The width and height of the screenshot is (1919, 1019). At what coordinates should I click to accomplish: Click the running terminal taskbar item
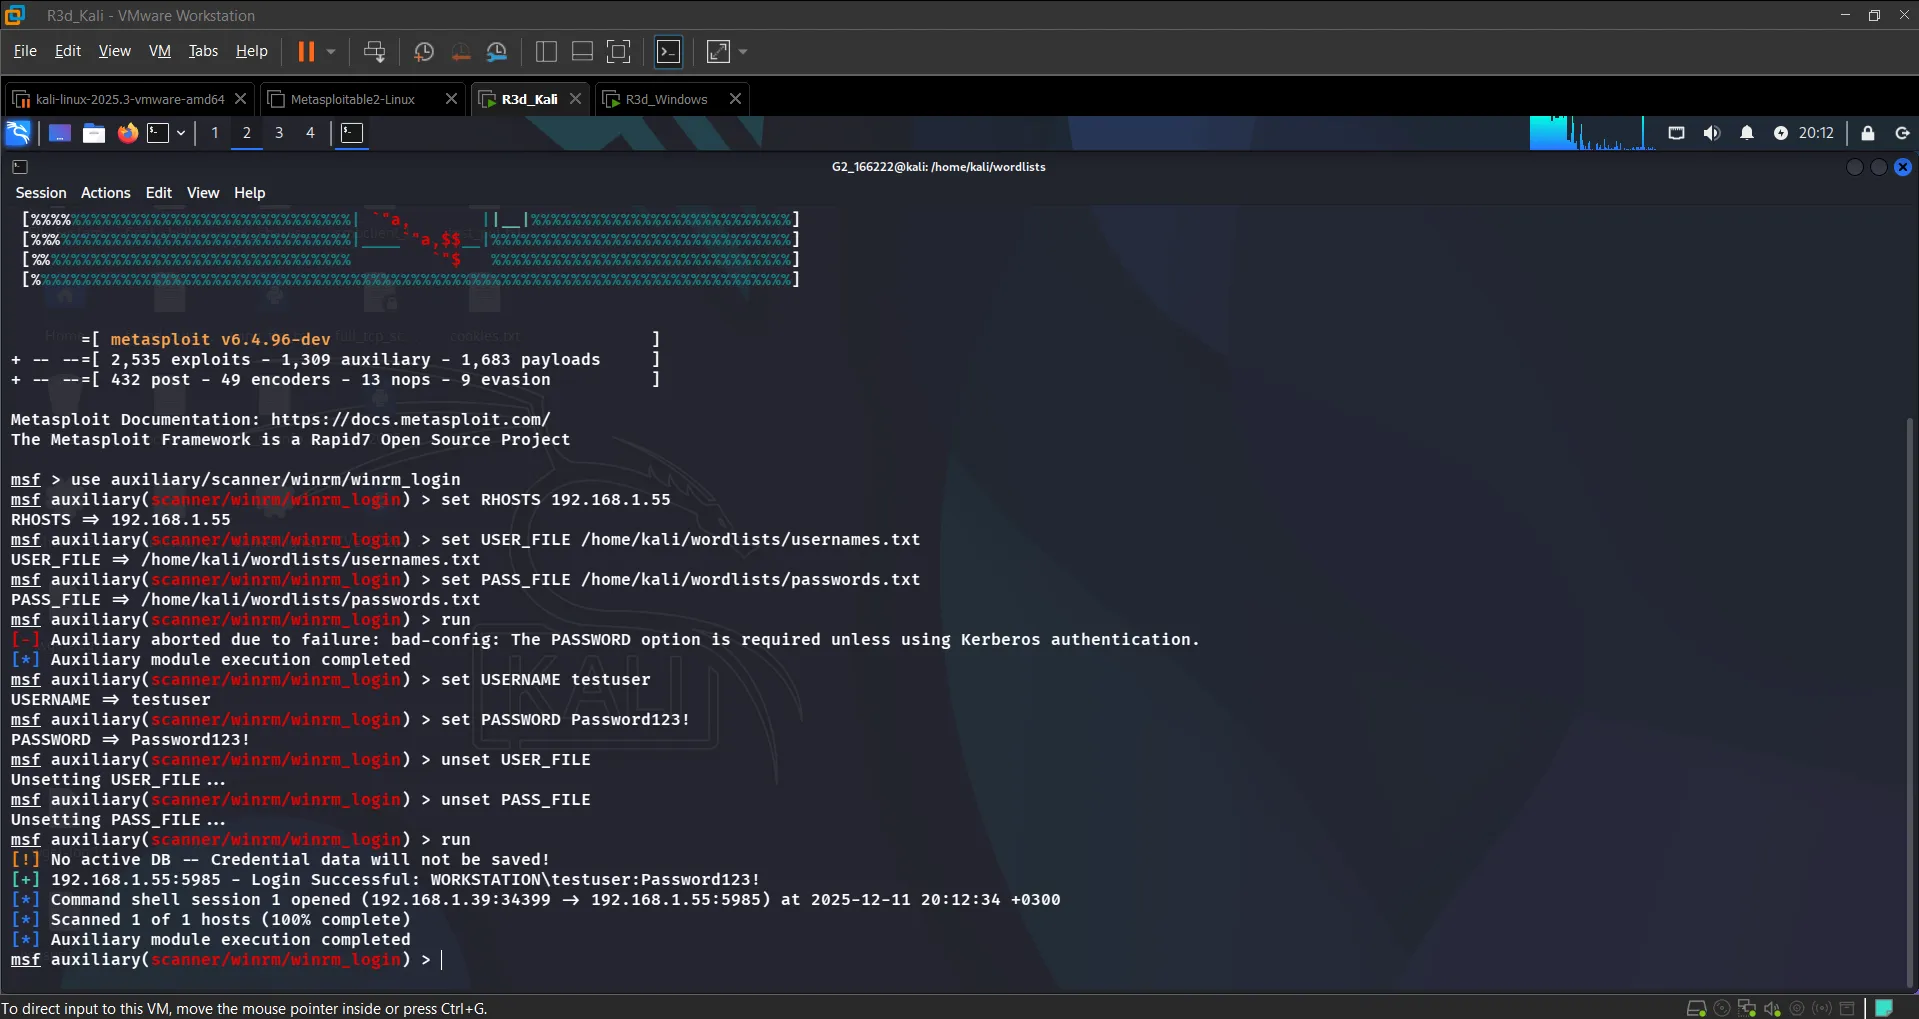tap(352, 133)
